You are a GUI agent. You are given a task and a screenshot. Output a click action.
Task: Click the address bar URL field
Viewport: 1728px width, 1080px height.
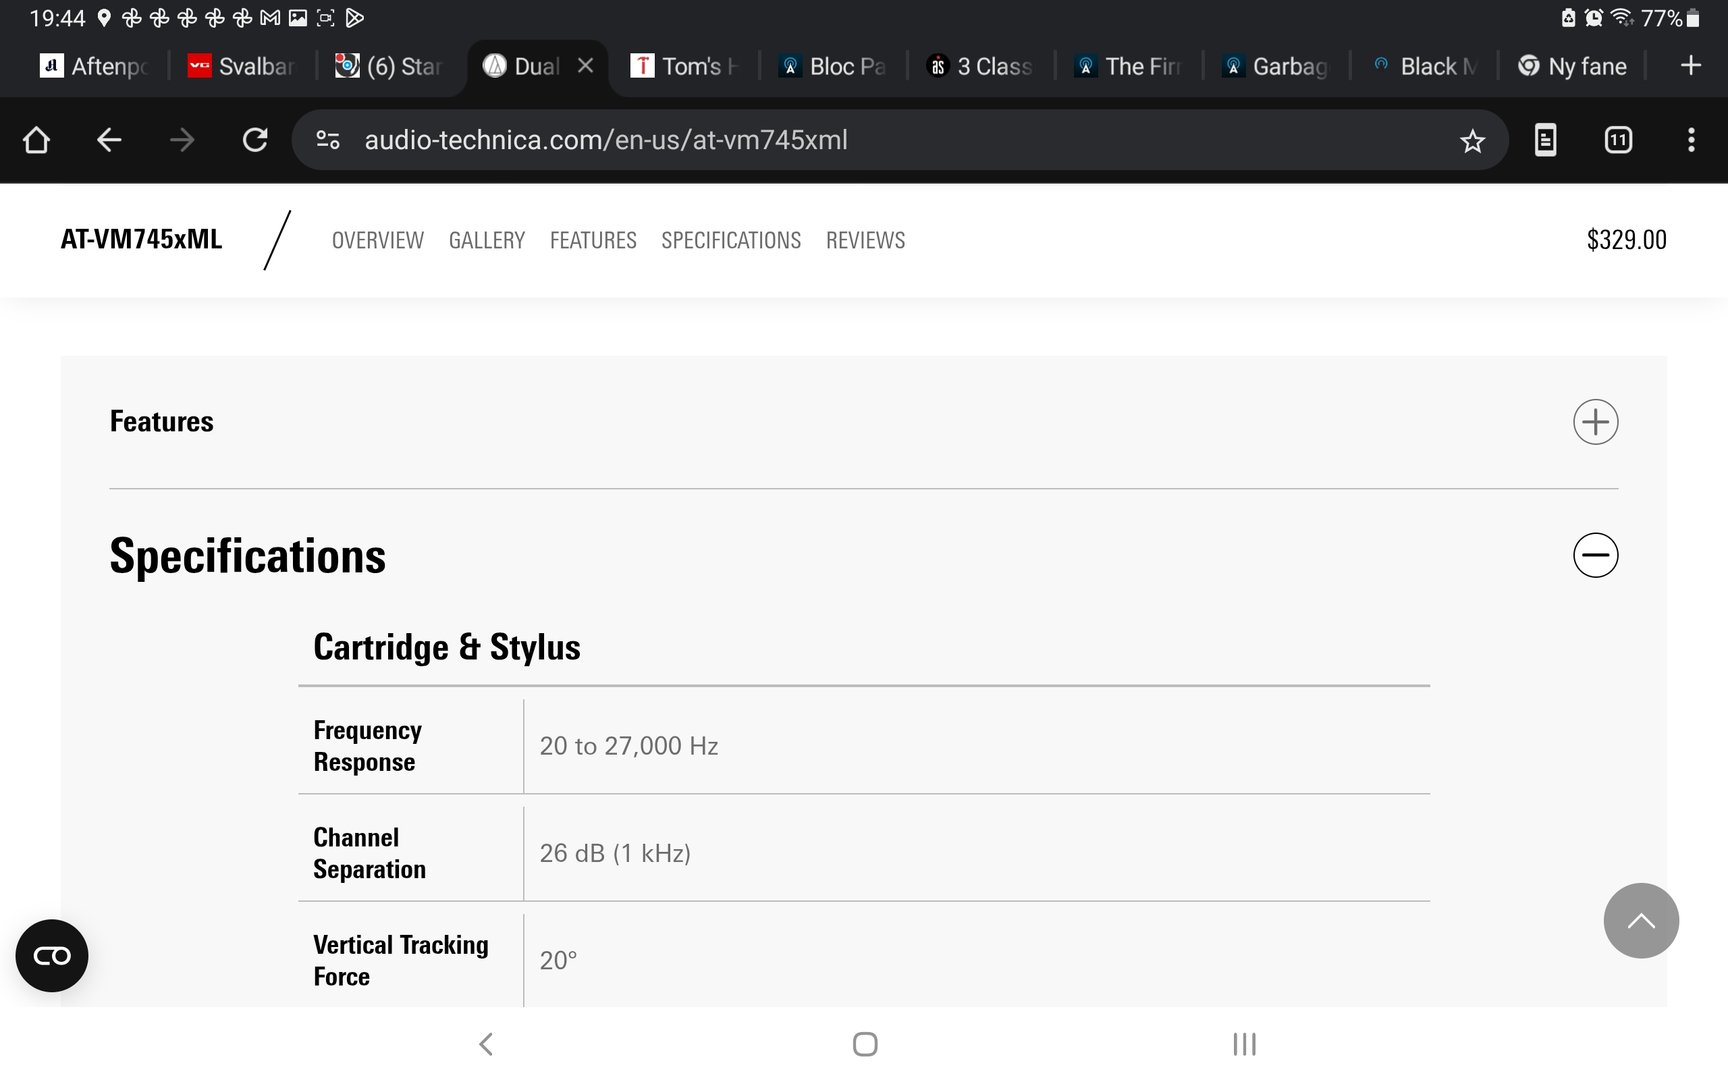click(x=900, y=140)
